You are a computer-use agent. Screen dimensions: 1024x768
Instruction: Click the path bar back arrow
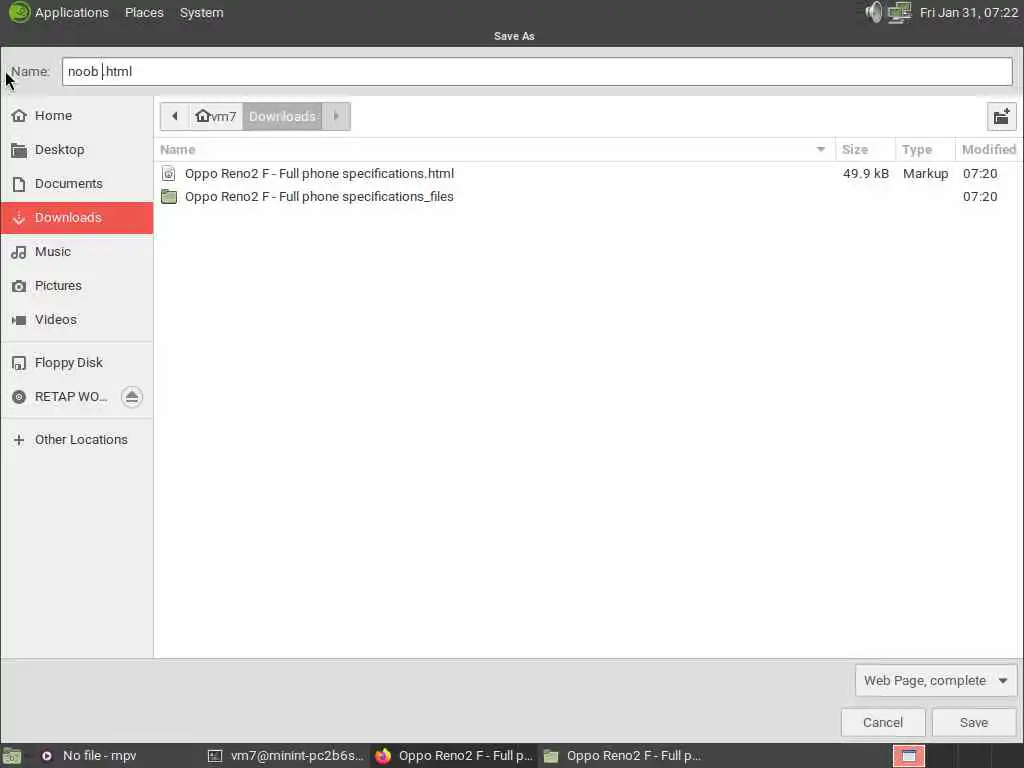174,116
